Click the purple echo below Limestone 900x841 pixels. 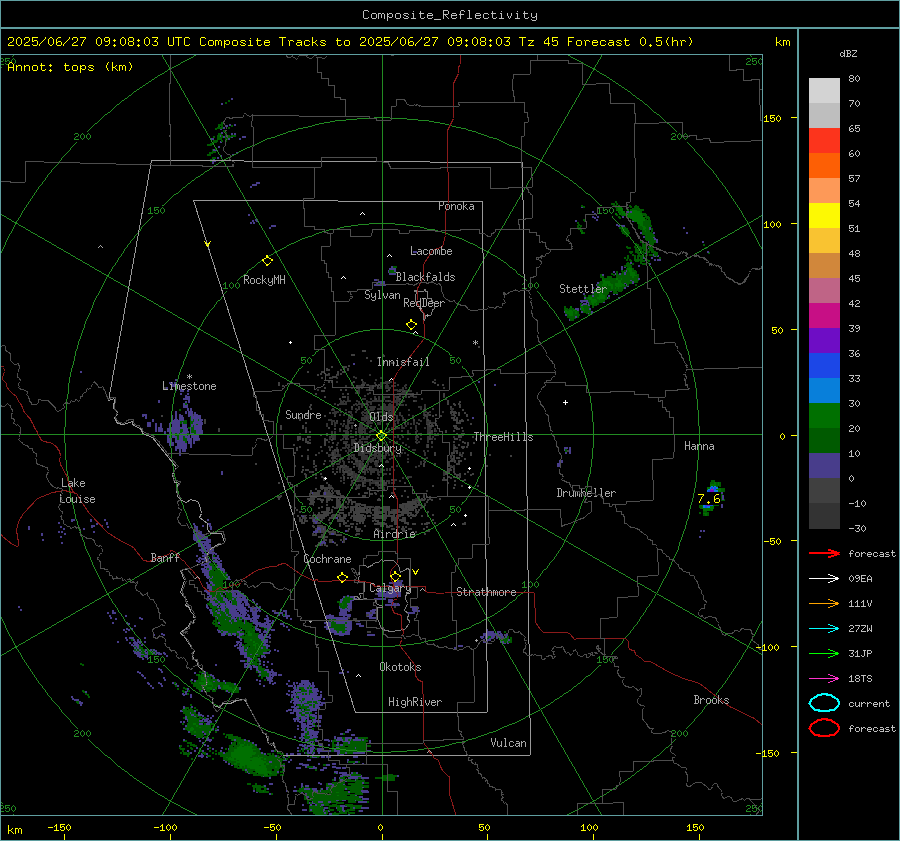(x=184, y=427)
